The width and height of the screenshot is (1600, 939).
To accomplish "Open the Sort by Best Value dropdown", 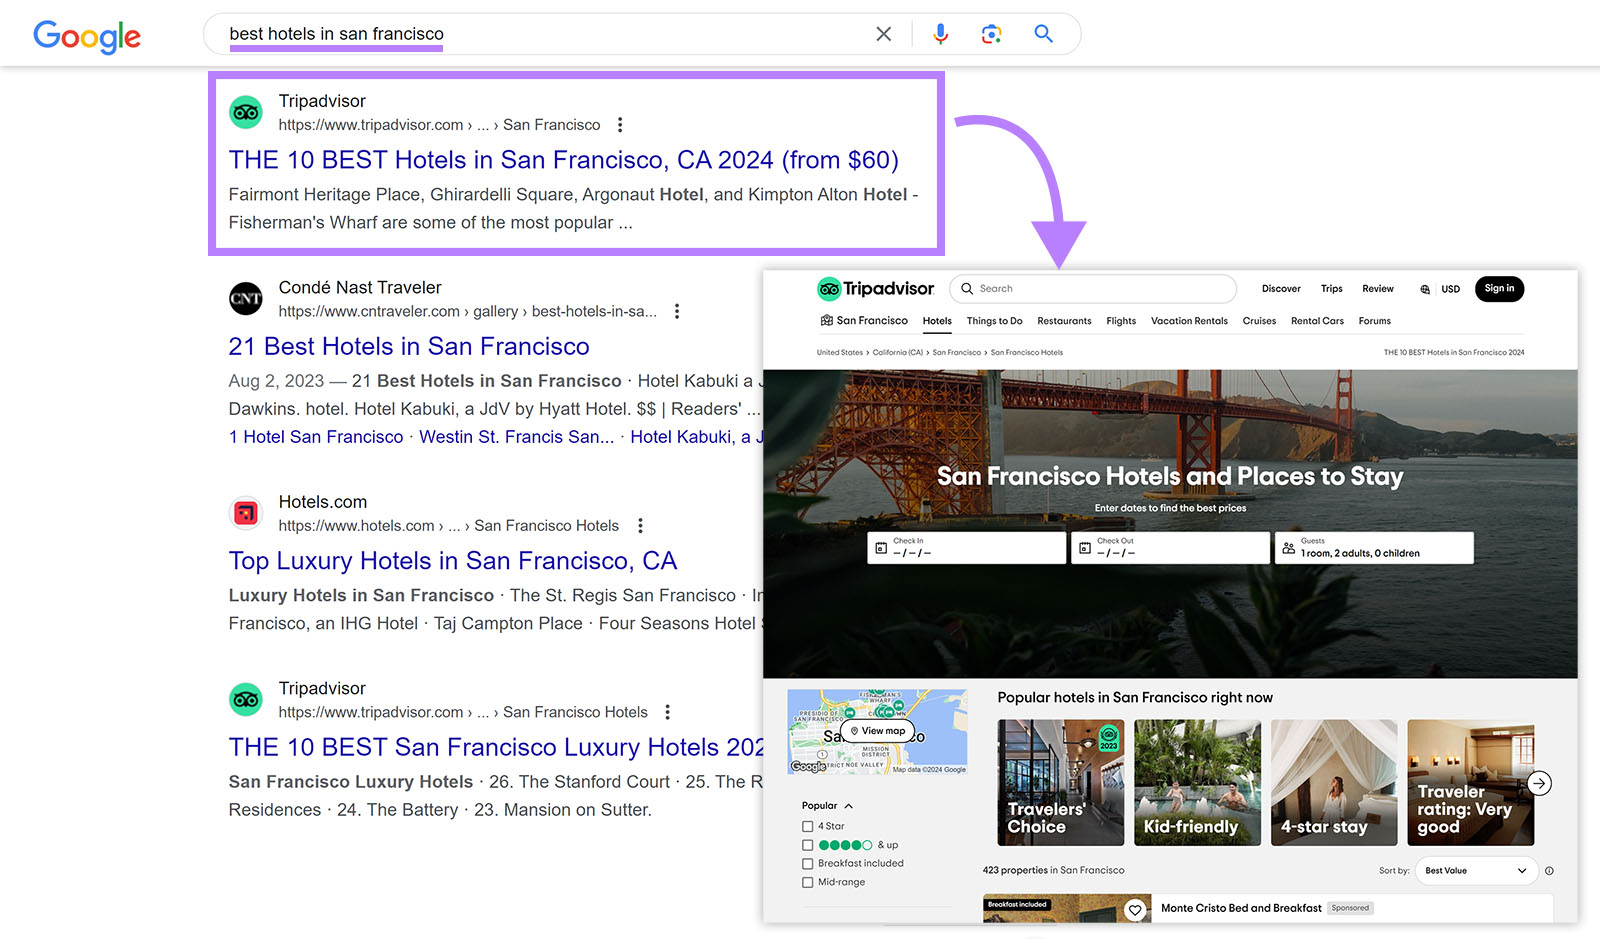I will [1476, 870].
